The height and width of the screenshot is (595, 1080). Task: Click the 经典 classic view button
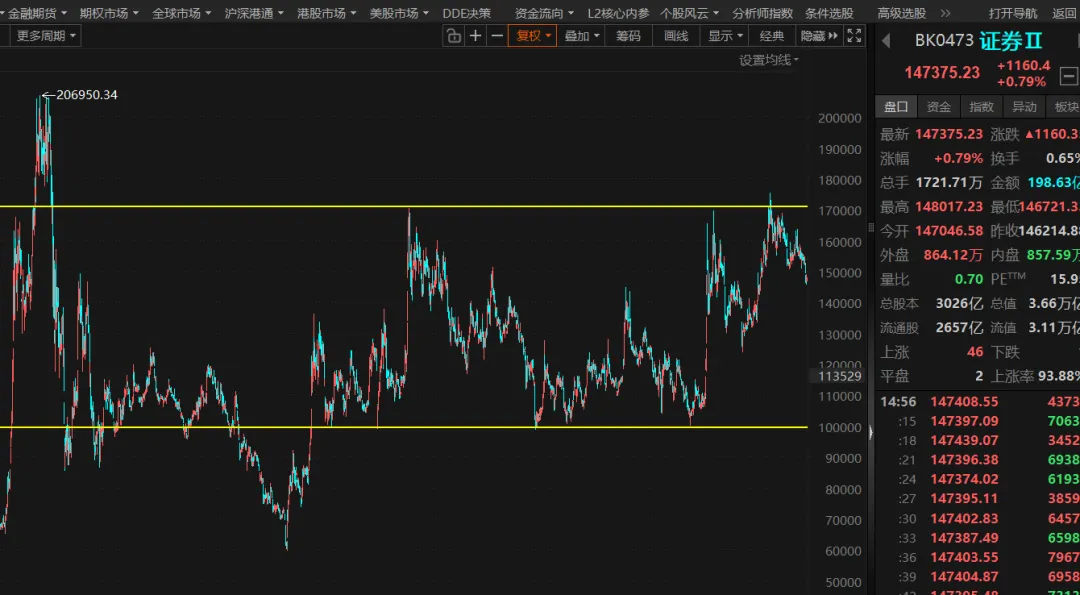click(771, 36)
